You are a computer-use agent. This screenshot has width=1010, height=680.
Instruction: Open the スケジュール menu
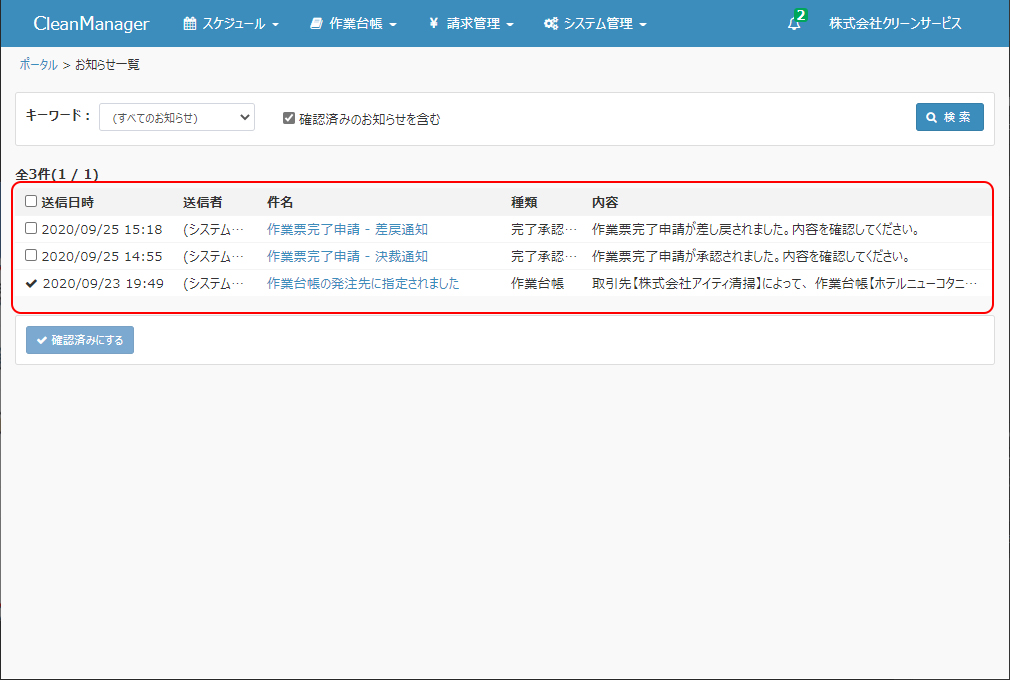click(231, 24)
